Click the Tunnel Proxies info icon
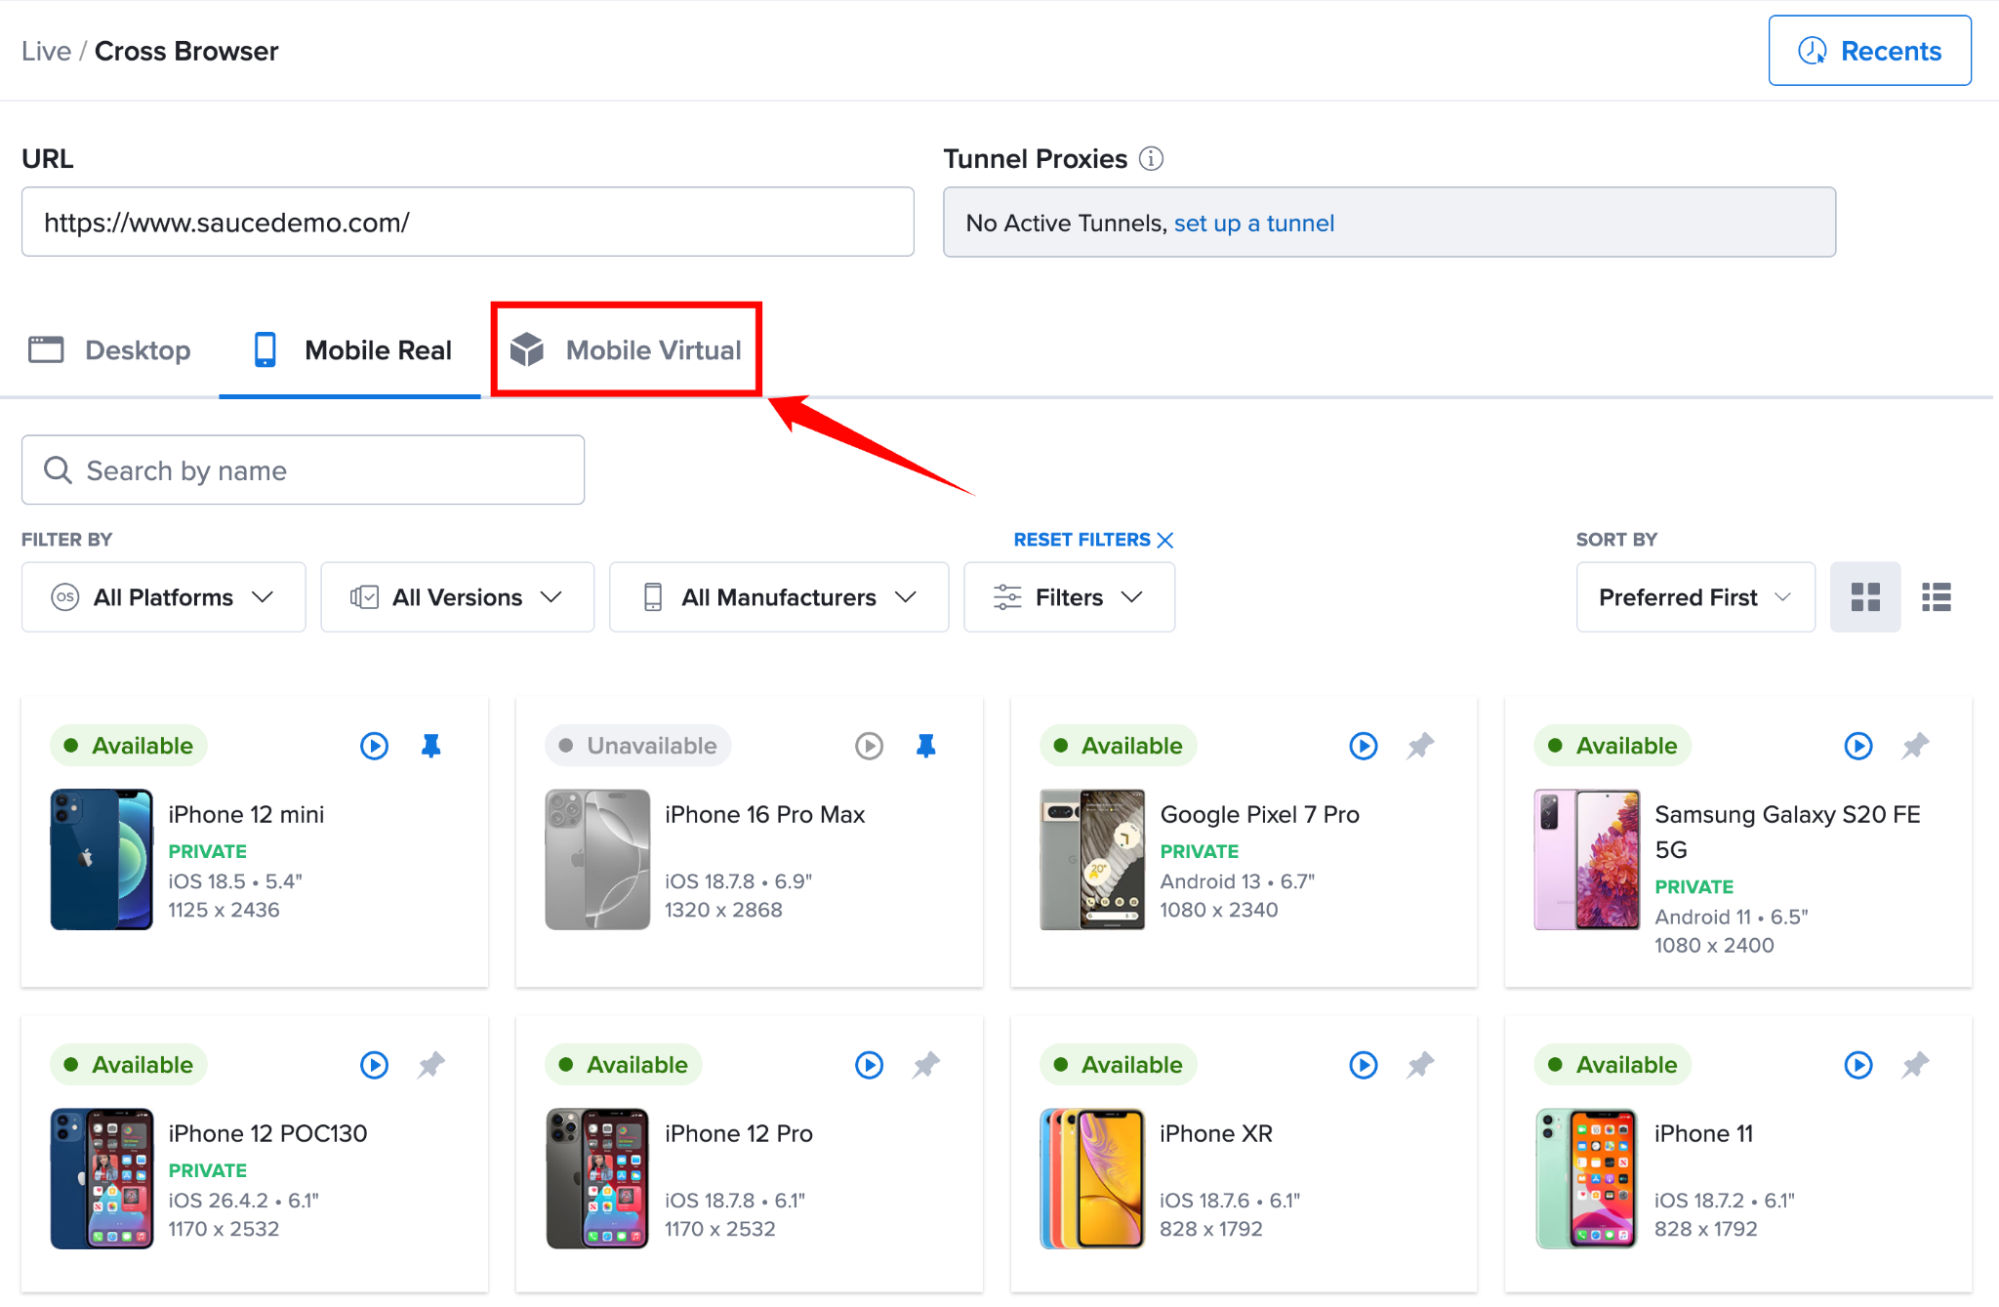This screenshot has height=1307, width=1999. [1151, 159]
